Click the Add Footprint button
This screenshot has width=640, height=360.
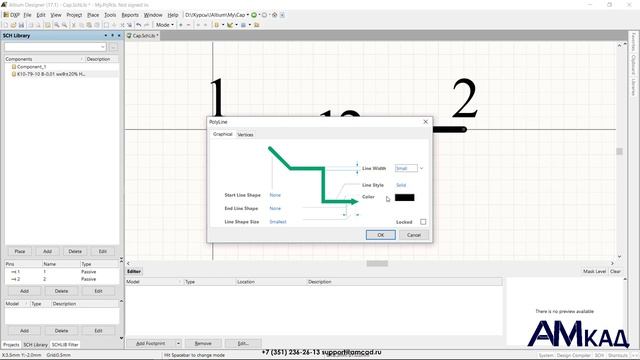tap(151, 343)
